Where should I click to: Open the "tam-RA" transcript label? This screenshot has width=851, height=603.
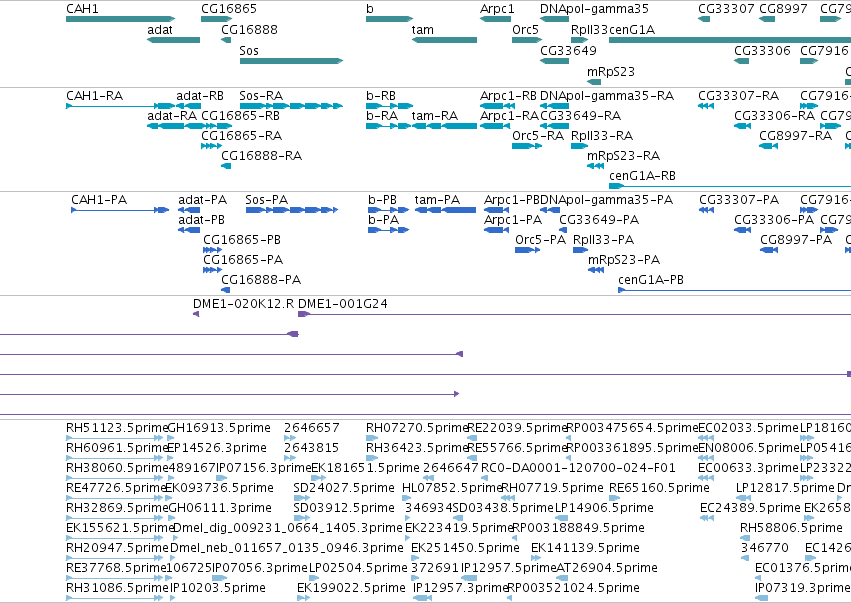(x=435, y=116)
